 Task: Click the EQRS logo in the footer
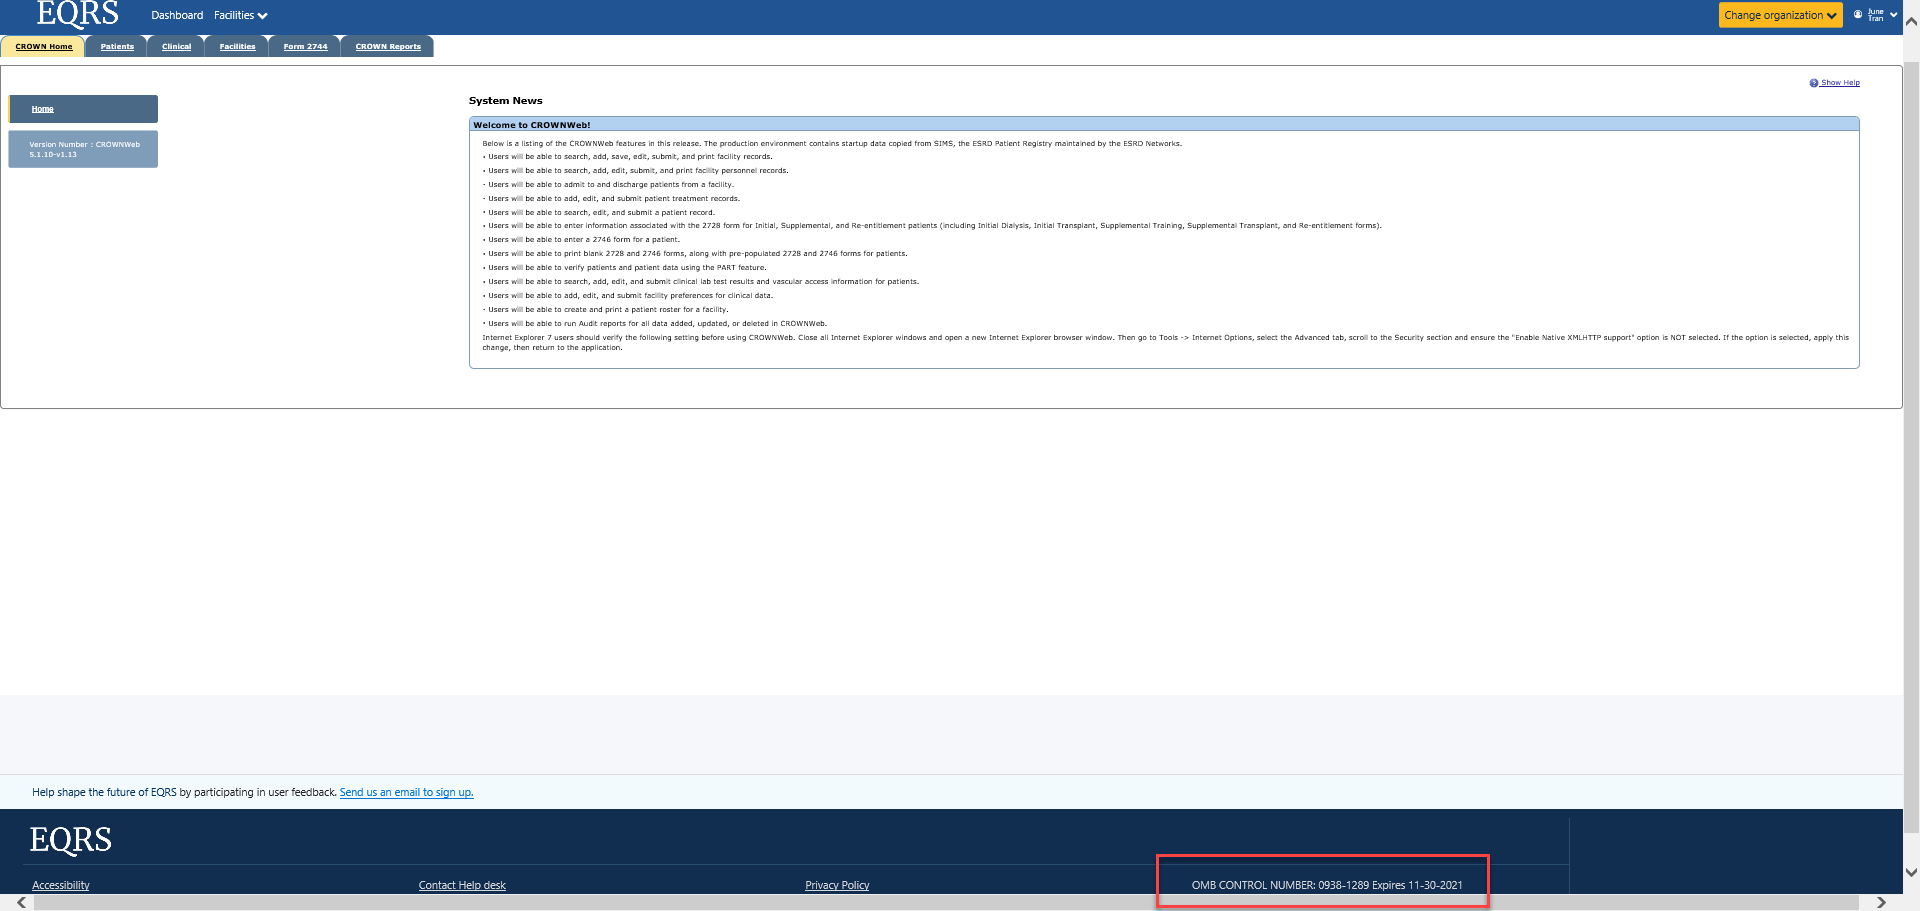point(70,840)
